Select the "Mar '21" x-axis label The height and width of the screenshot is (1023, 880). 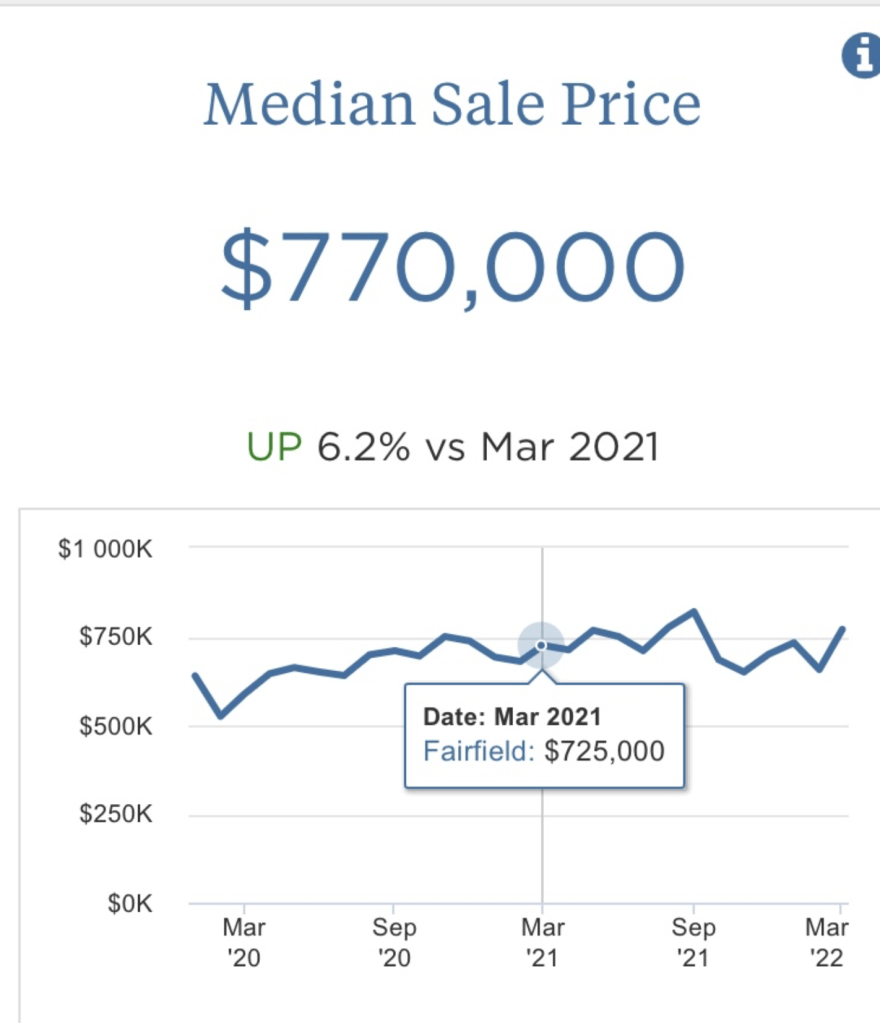point(542,943)
